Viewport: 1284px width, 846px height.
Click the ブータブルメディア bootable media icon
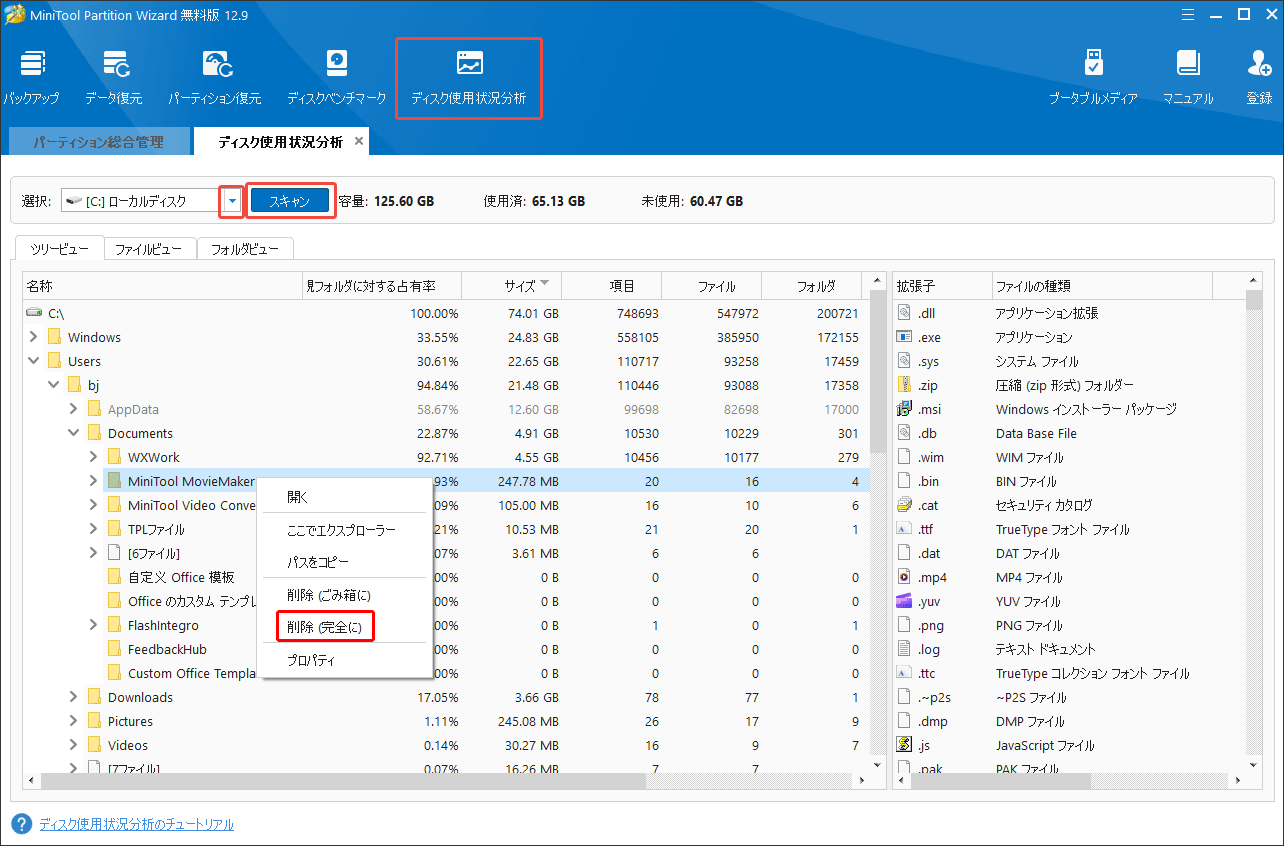(1093, 66)
